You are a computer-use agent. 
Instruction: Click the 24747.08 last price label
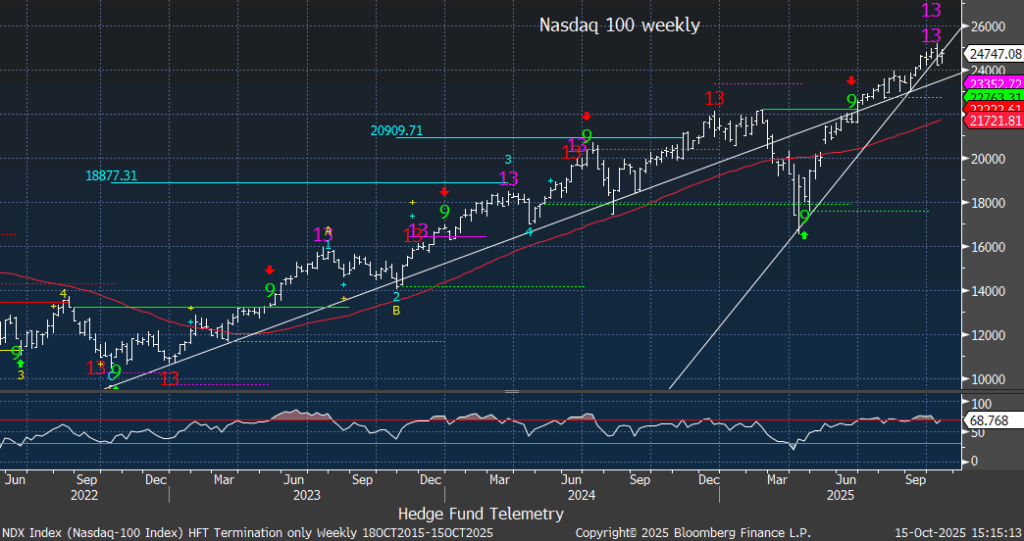point(996,53)
